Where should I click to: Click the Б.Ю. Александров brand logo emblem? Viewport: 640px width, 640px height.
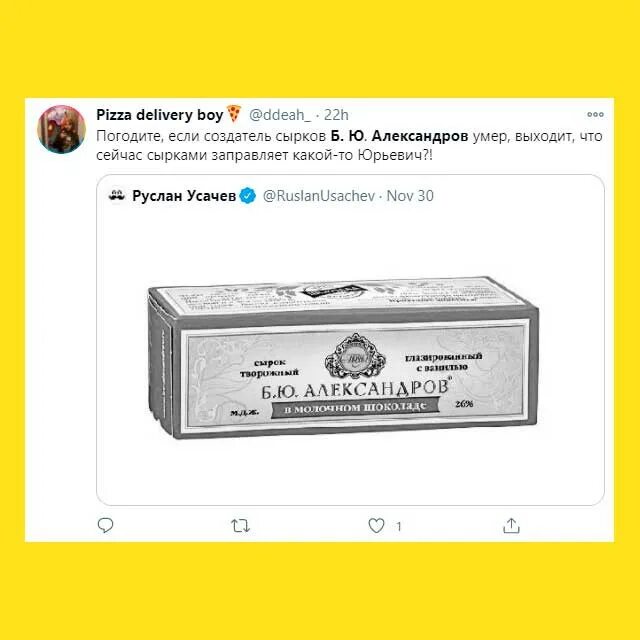click(355, 356)
